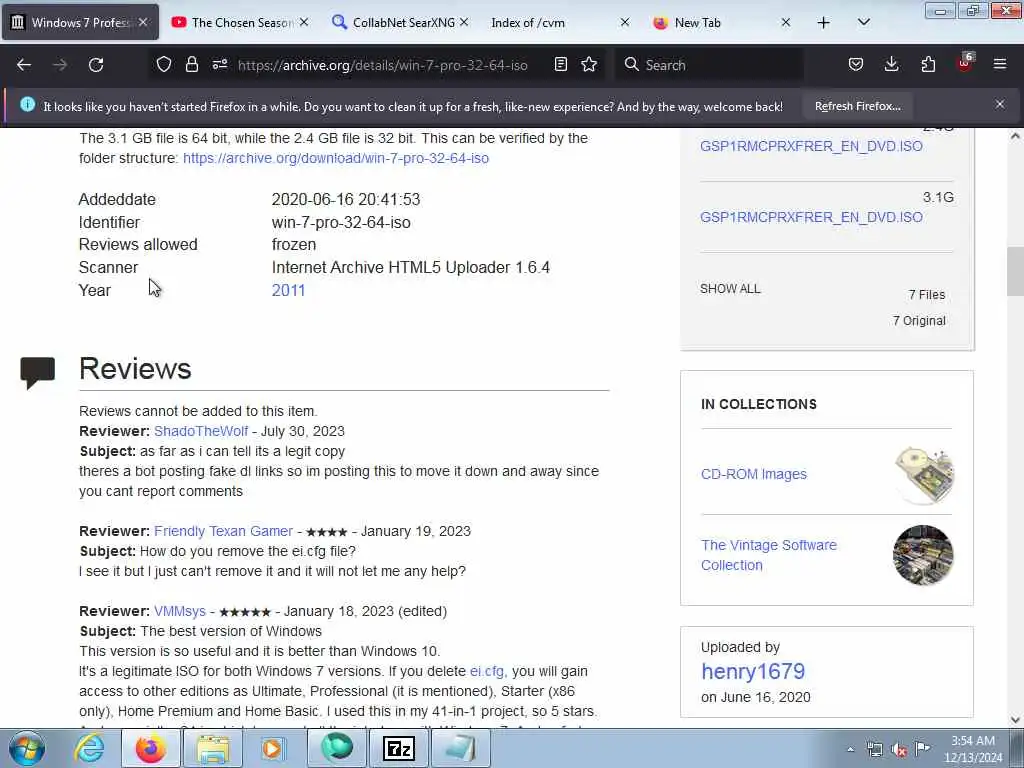Click the Vintage Software Collection thumbnail

923,555
